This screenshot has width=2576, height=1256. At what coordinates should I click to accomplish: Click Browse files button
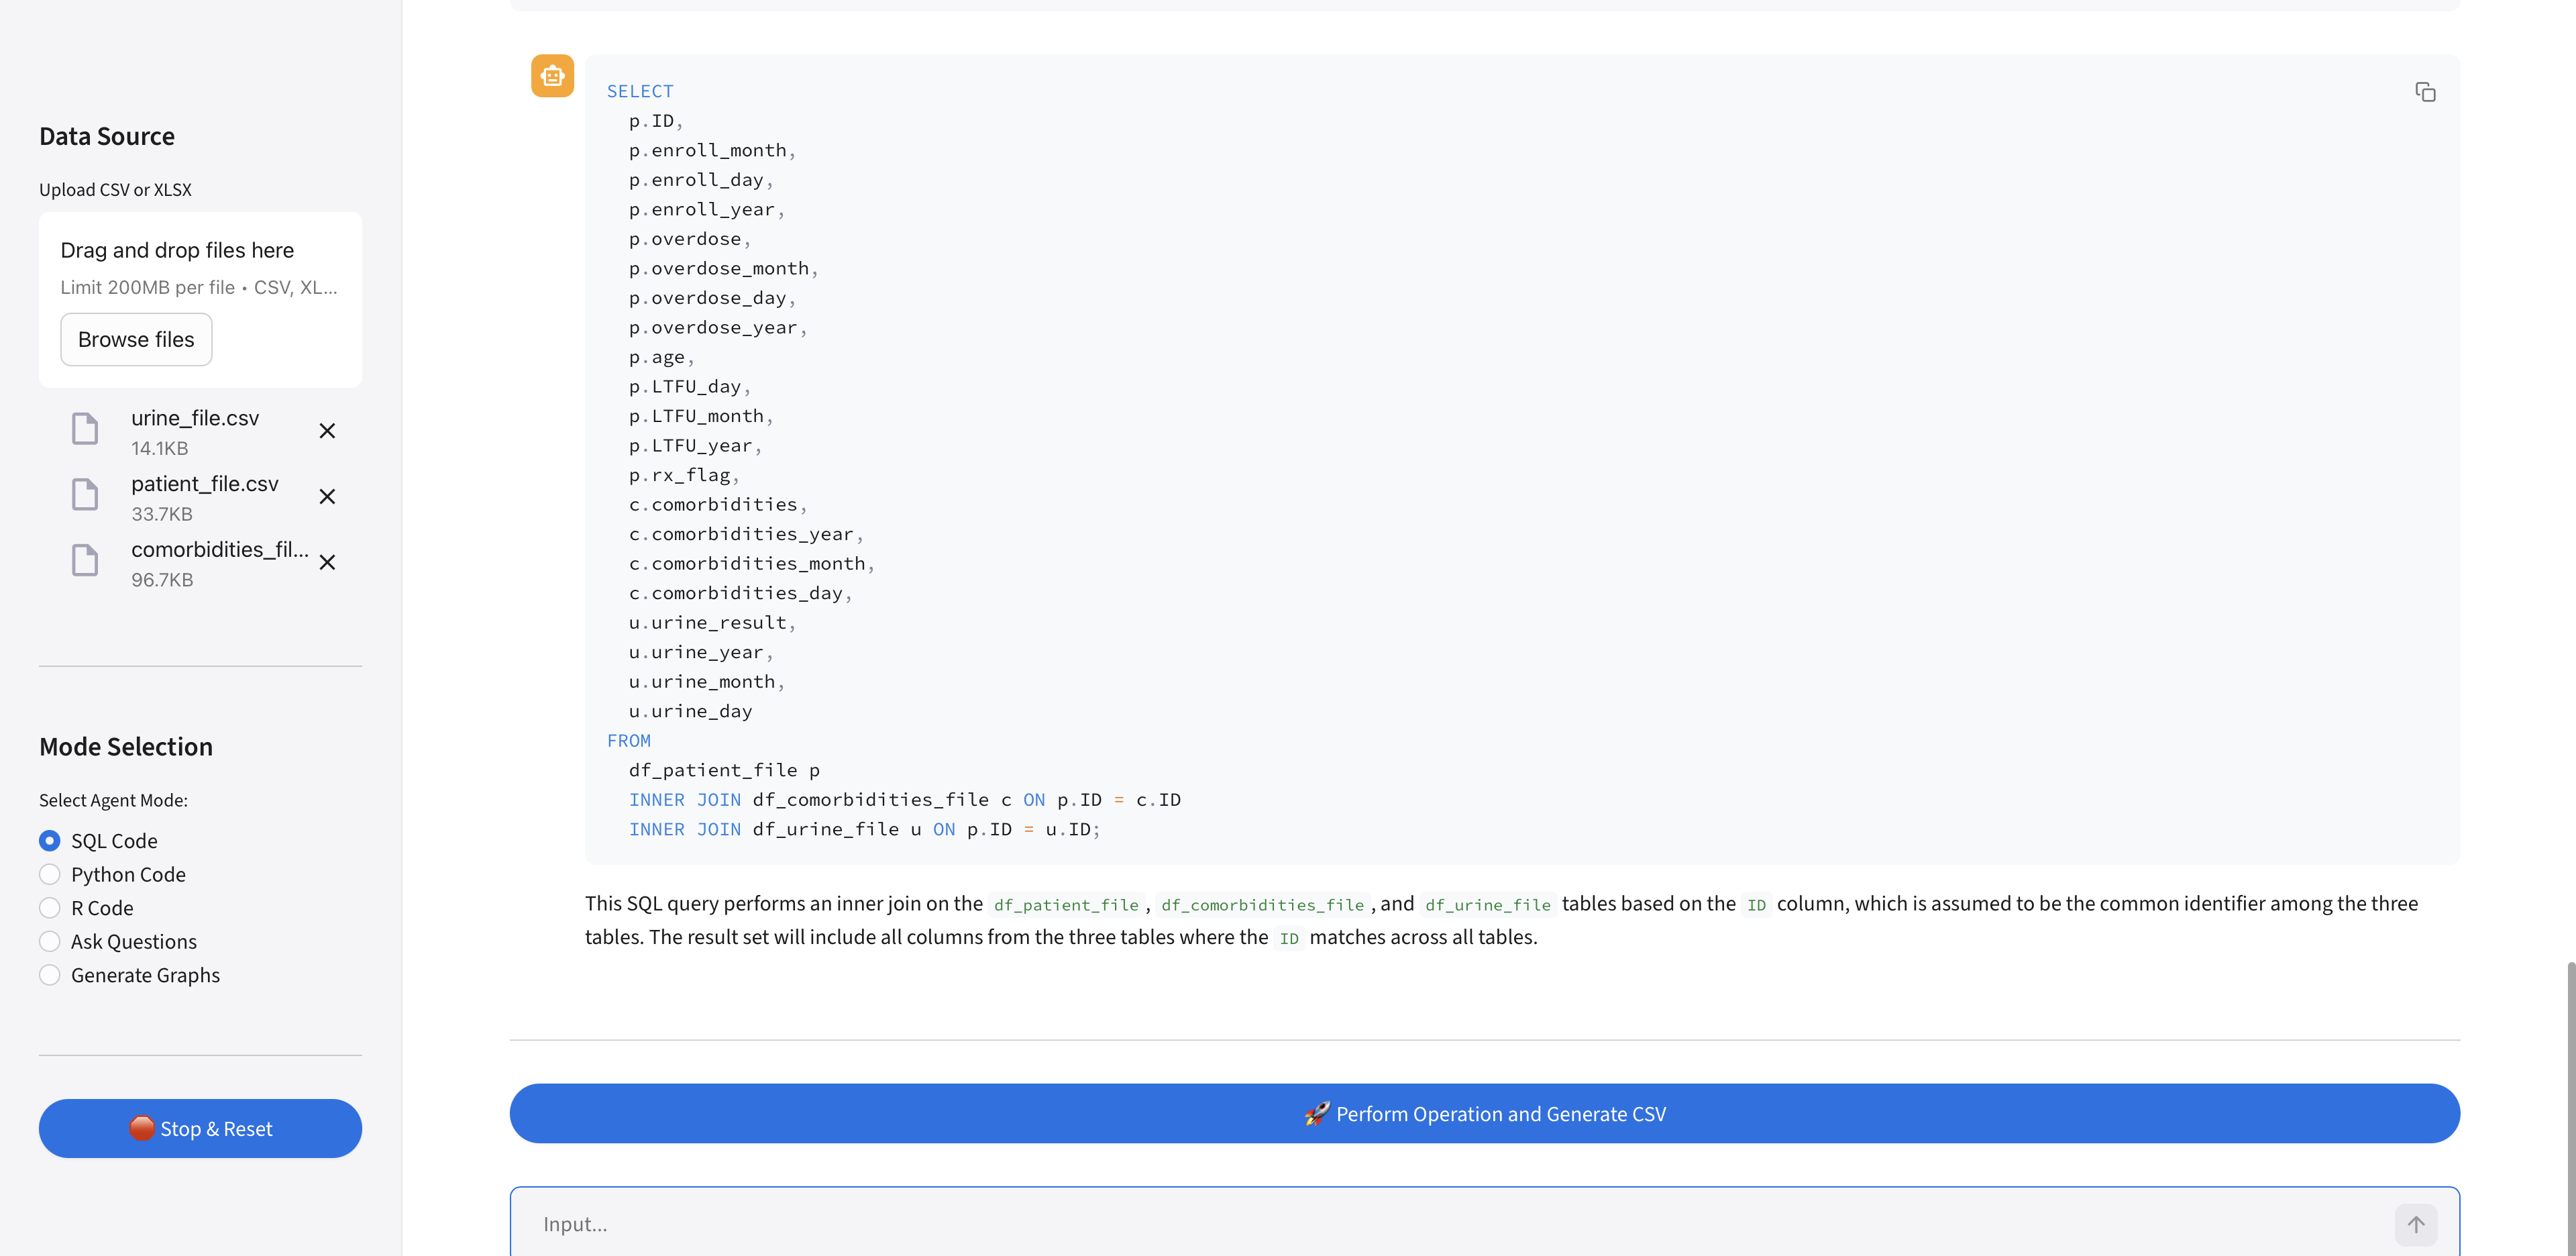136,340
